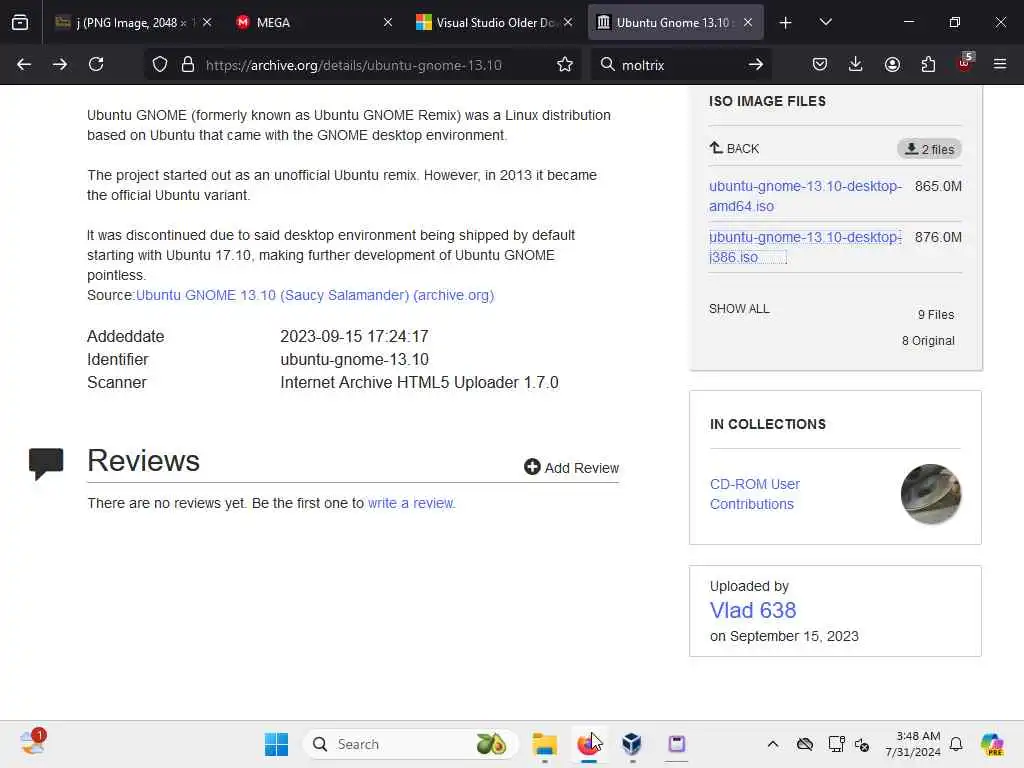Open the weather widget on the taskbar

tap(32, 743)
